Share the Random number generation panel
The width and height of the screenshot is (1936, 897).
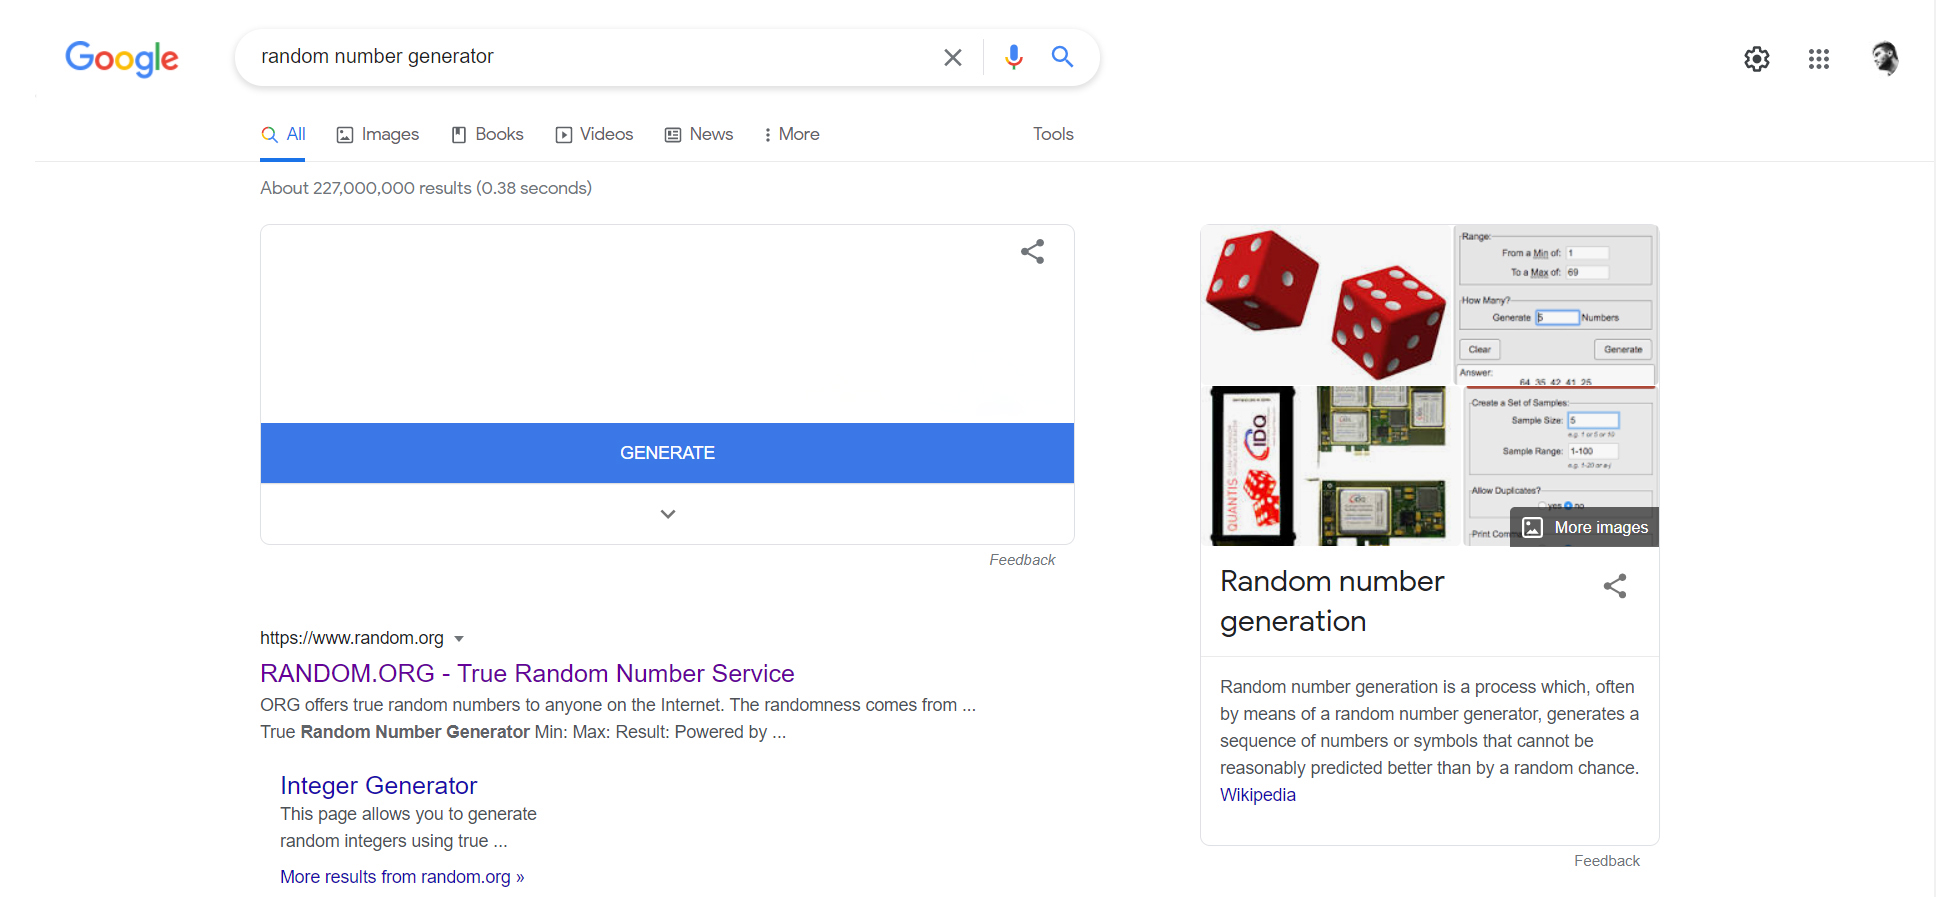[1614, 586]
